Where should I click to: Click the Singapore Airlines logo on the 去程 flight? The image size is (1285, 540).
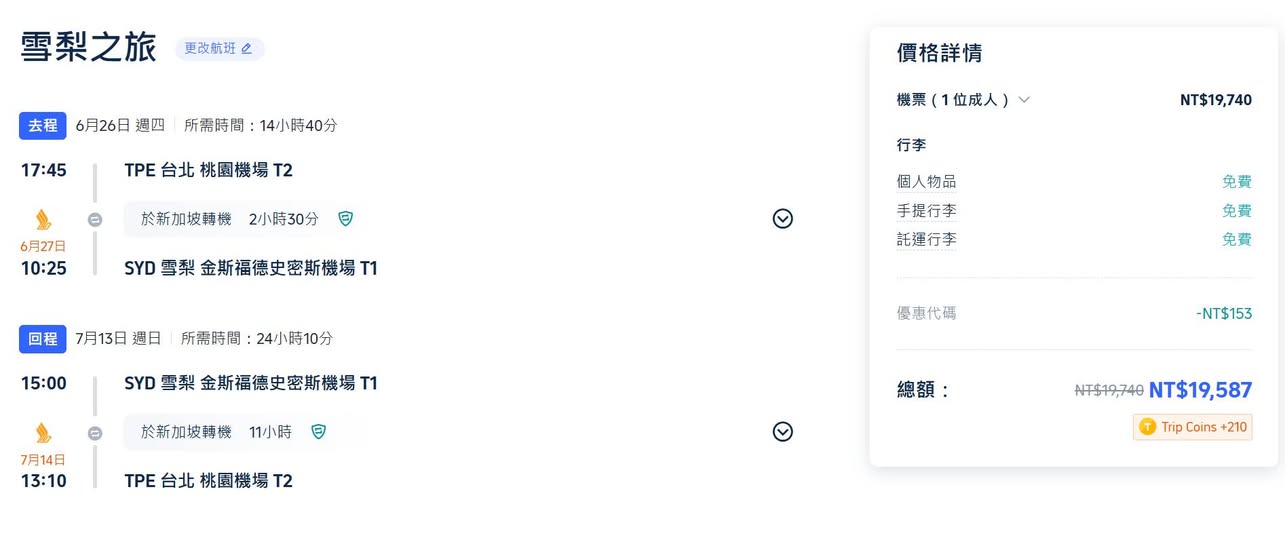point(44,220)
